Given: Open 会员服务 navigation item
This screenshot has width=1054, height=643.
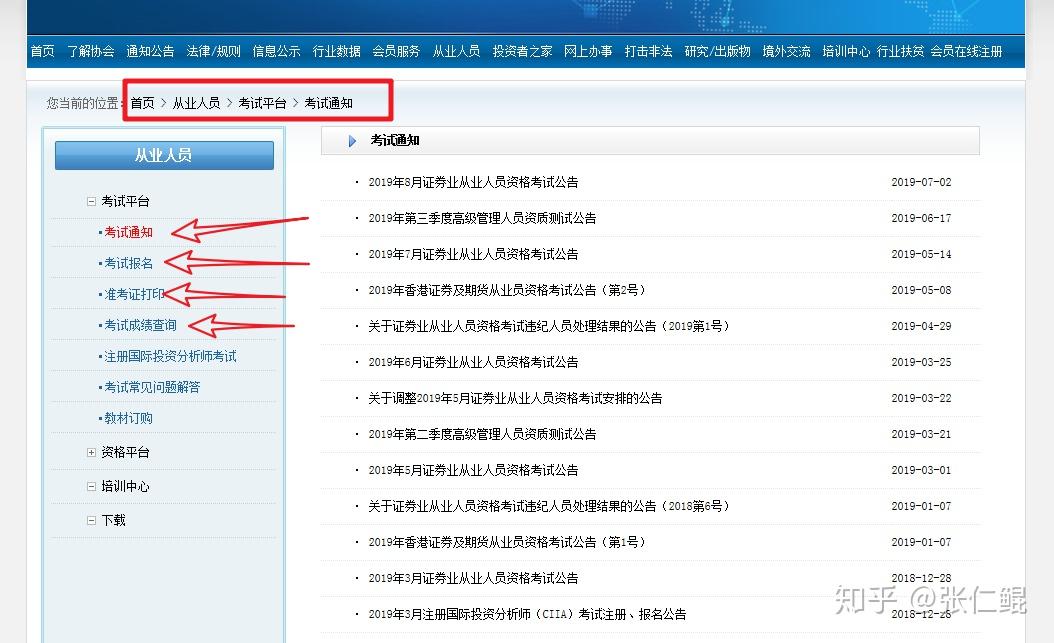Looking at the screenshot, I should tap(396, 51).
